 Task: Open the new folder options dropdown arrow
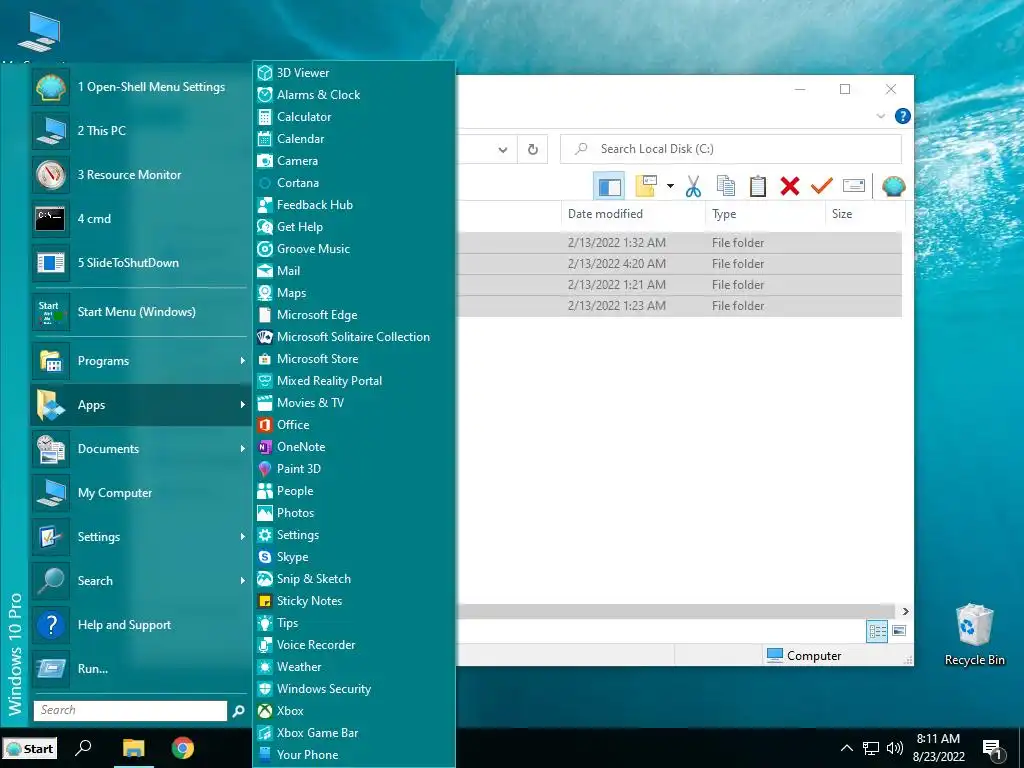(x=670, y=186)
